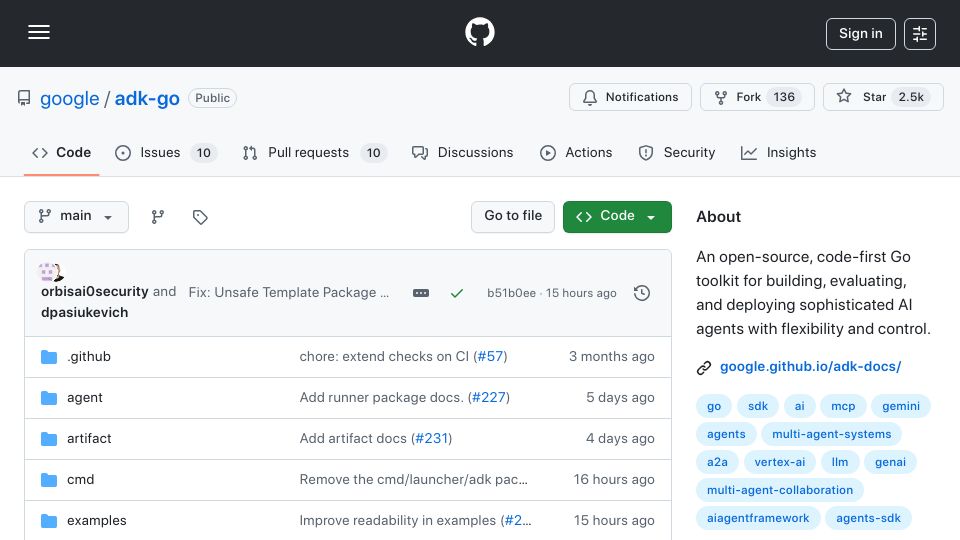This screenshot has height=540, width=960.
Task: Open orbisai0security author link
Action: (95, 291)
